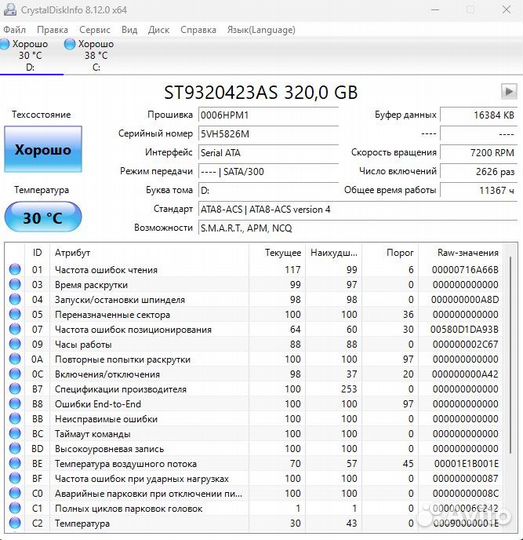Open the Диск menu
Image resolution: width=523 pixels, height=540 pixels.
[x=159, y=30]
